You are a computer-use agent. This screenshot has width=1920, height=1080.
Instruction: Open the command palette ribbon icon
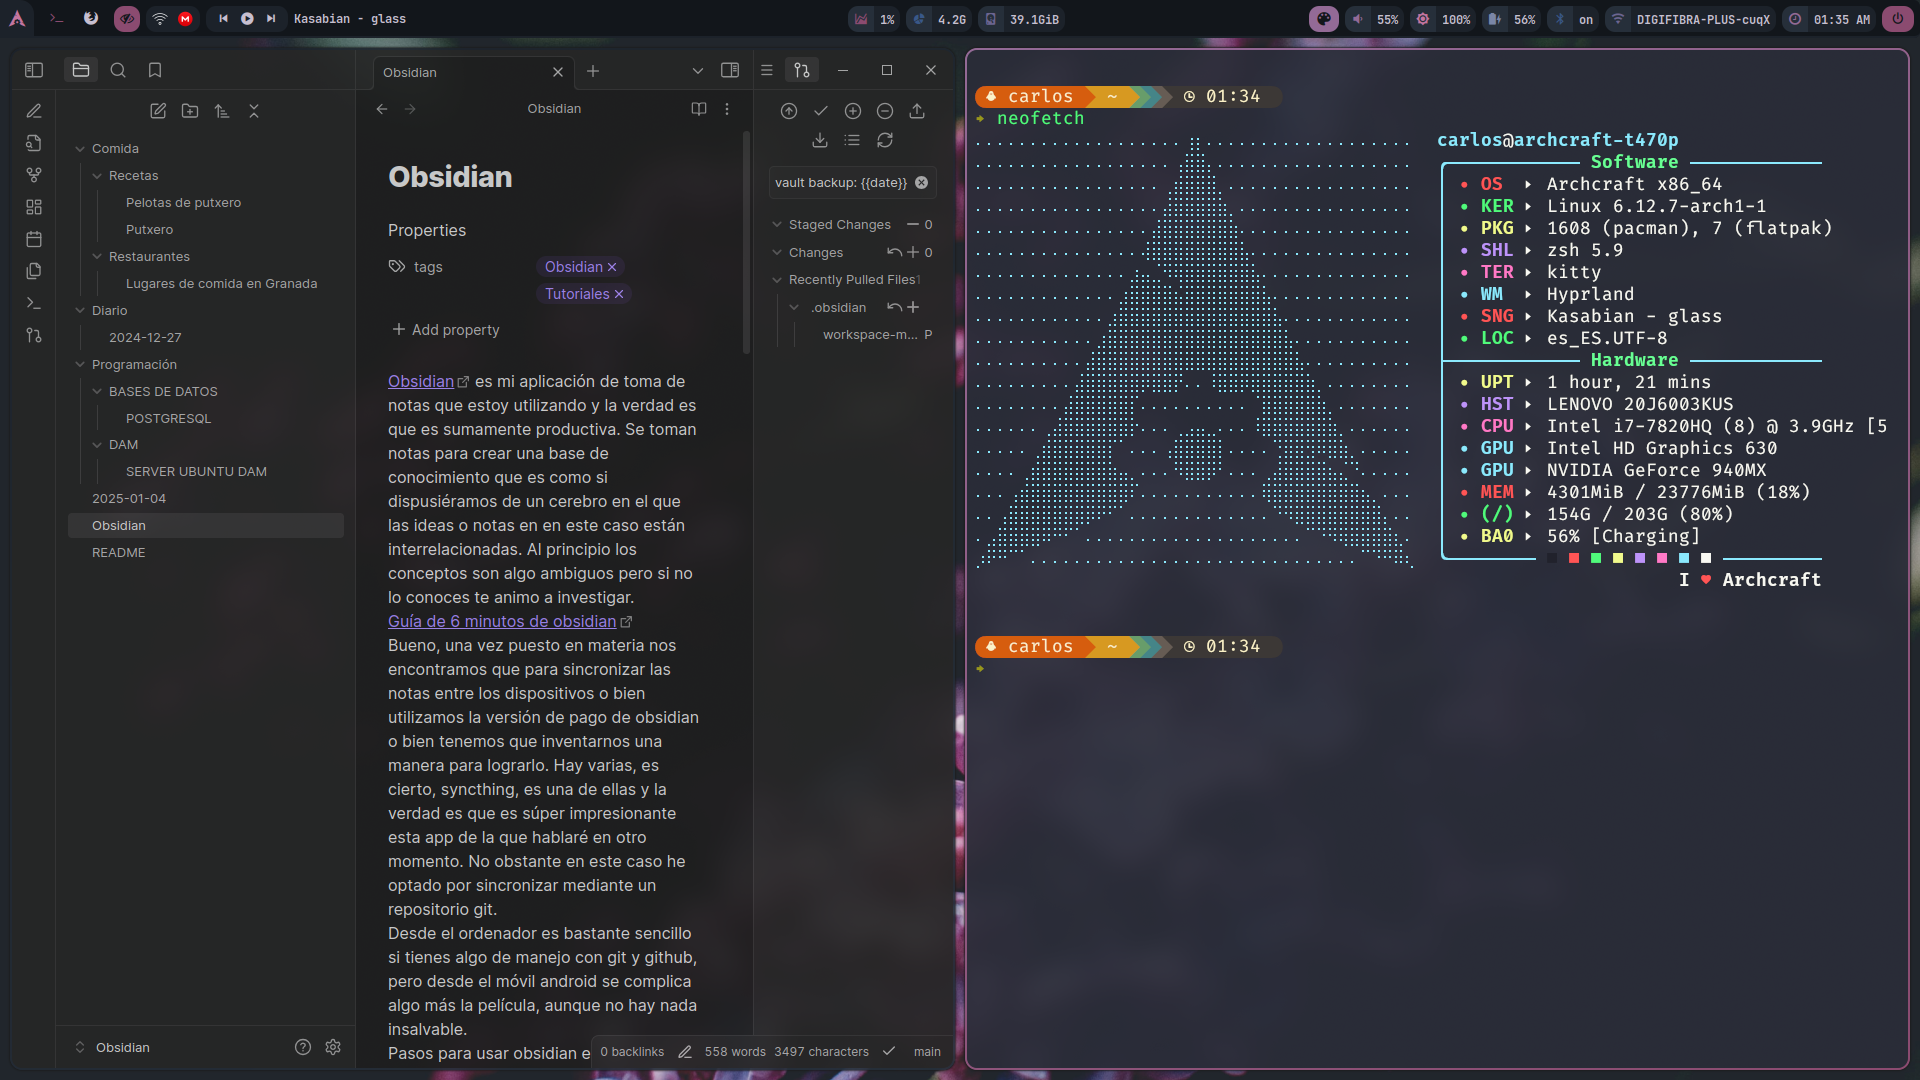(x=34, y=303)
